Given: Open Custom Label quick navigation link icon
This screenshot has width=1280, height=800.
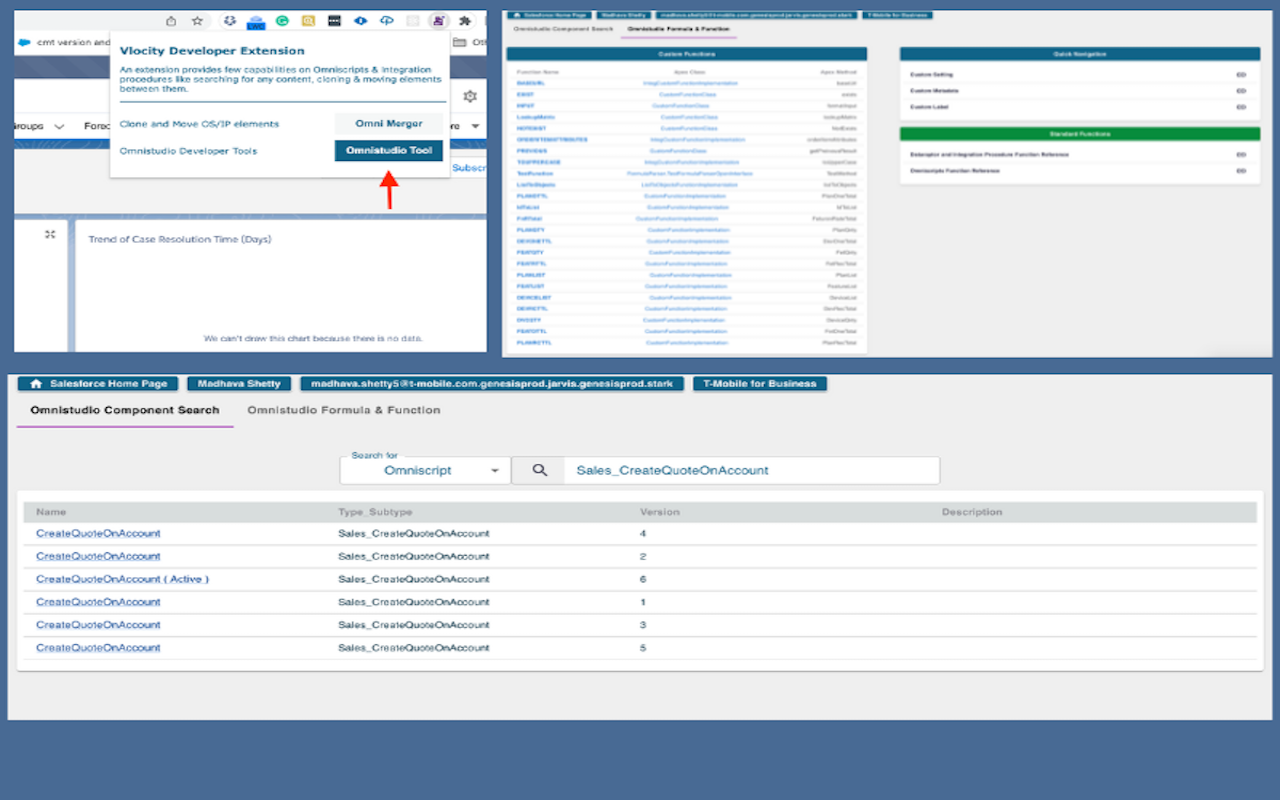Looking at the screenshot, I should 1241,107.
